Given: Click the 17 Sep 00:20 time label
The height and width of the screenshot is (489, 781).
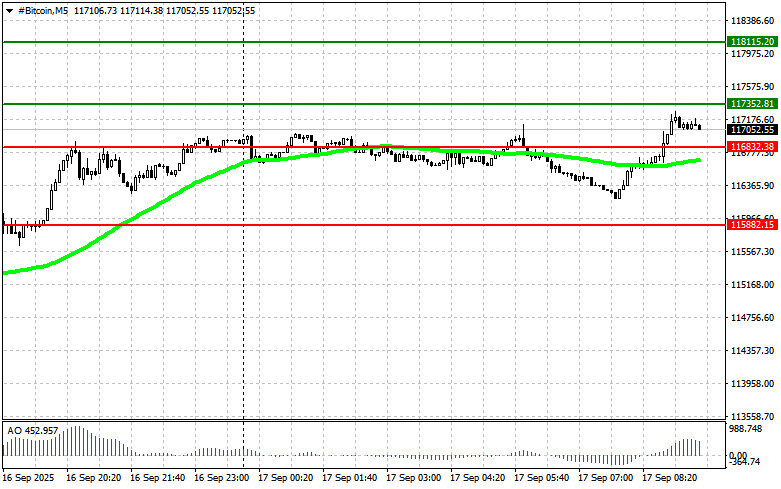Looking at the screenshot, I should point(287,479).
